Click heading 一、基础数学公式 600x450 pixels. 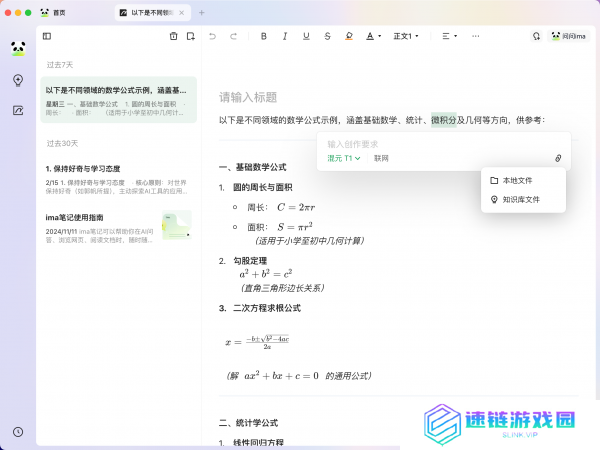[x=253, y=167]
